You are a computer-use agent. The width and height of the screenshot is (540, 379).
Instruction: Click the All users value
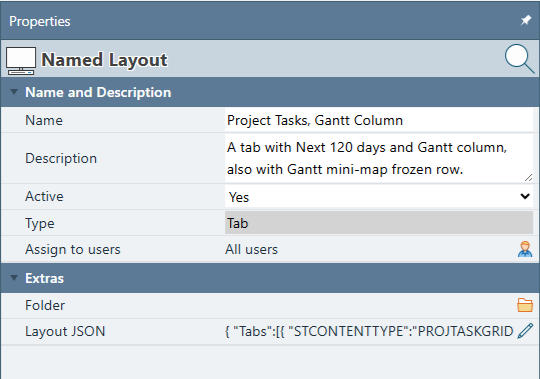pos(251,249)
